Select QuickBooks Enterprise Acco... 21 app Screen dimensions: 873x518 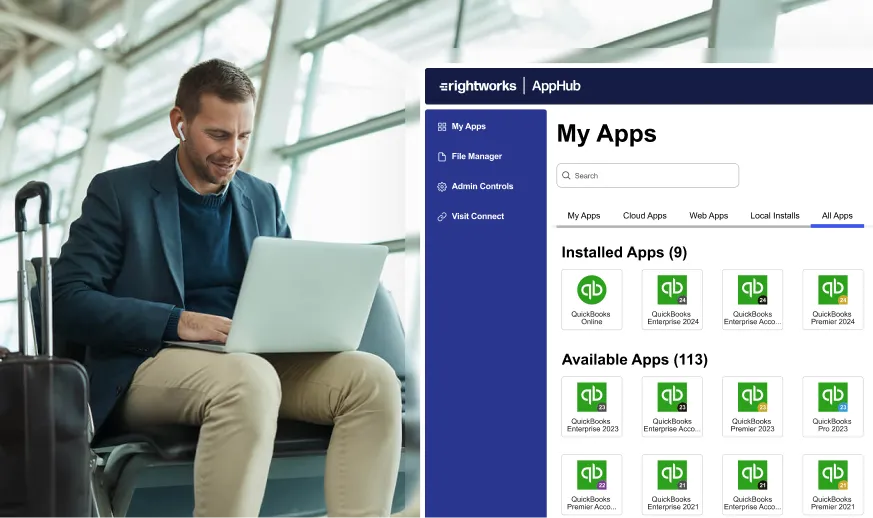[752, 485]
